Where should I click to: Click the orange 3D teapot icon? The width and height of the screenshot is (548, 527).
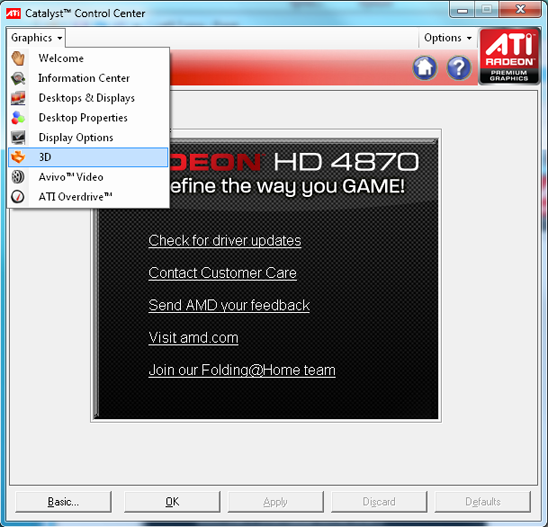click(18, 157)
